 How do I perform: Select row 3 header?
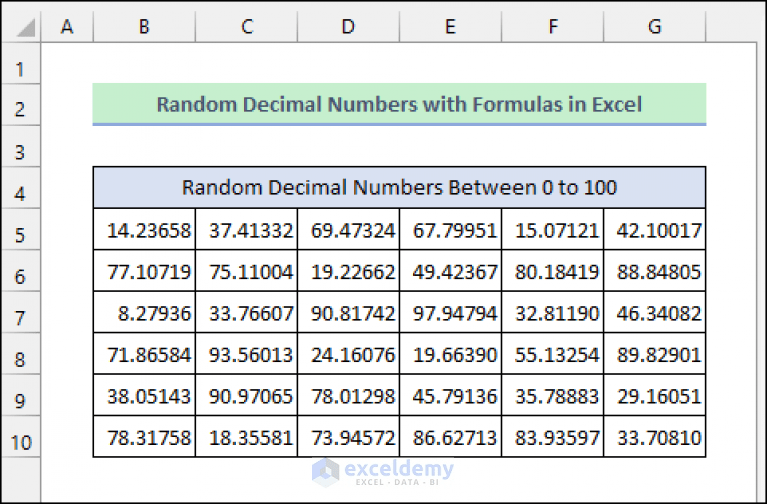click(20, 146)
